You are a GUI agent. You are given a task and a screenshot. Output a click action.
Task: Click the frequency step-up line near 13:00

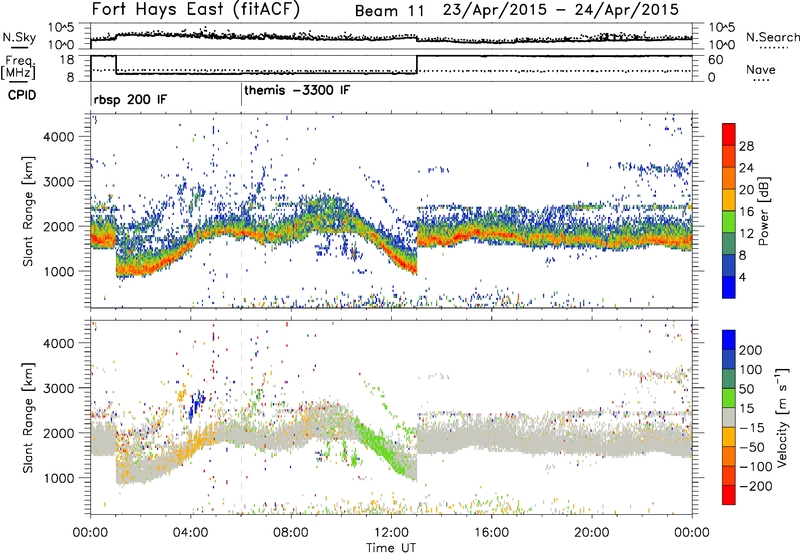pos(417,64)
